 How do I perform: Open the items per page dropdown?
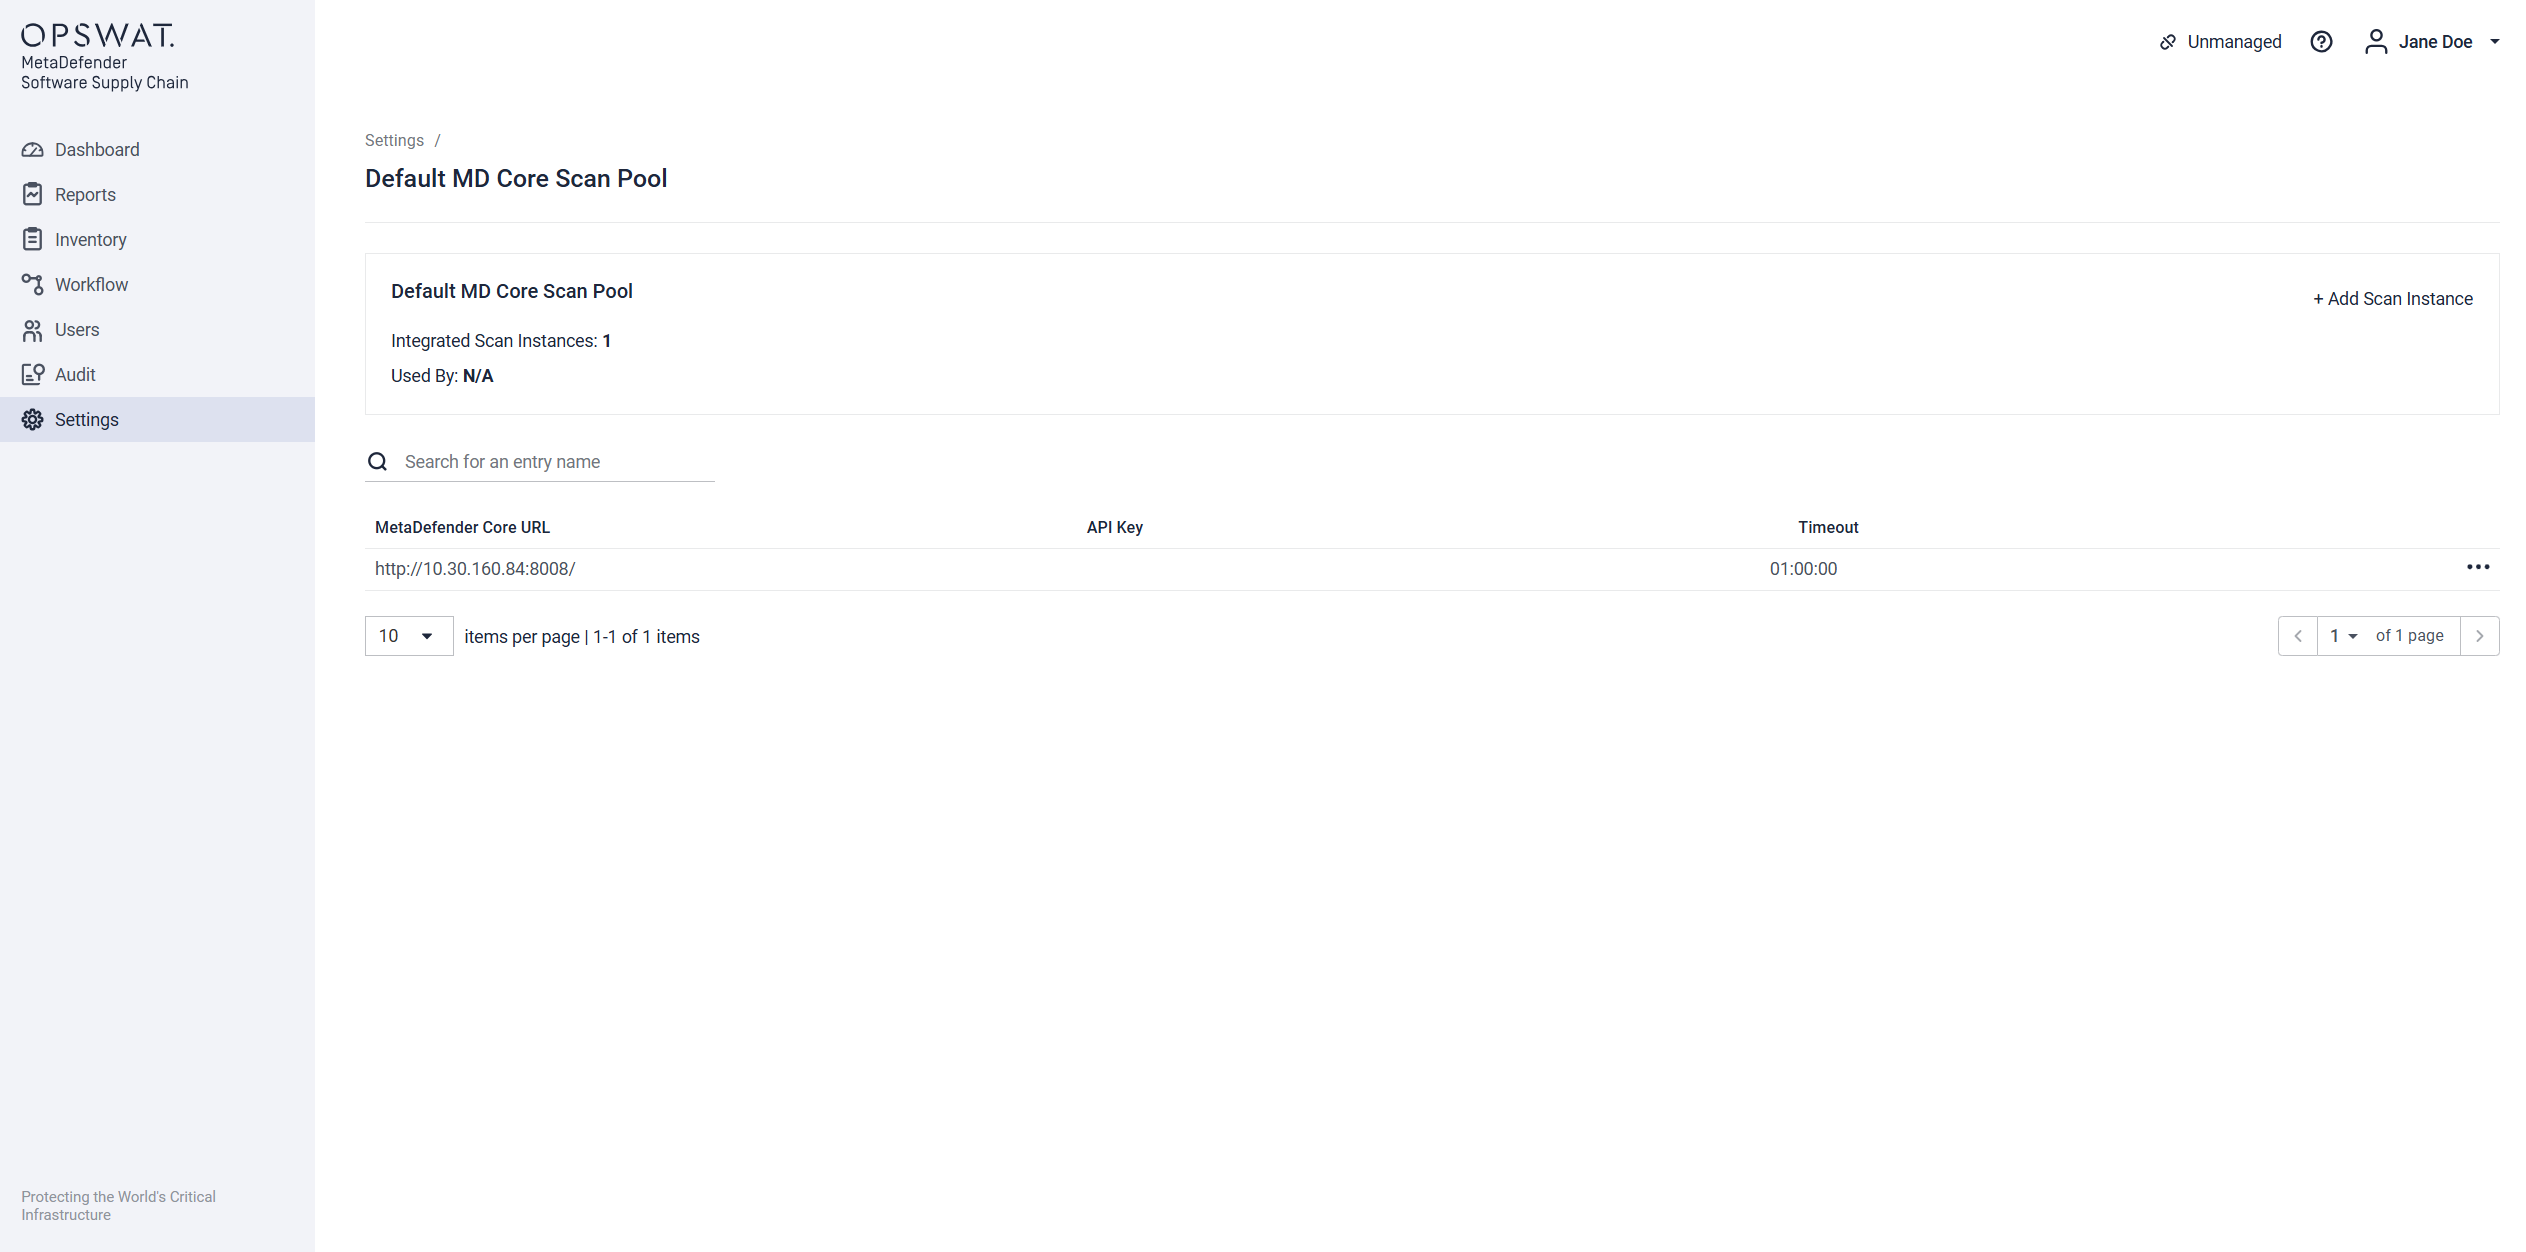(409, 636)
